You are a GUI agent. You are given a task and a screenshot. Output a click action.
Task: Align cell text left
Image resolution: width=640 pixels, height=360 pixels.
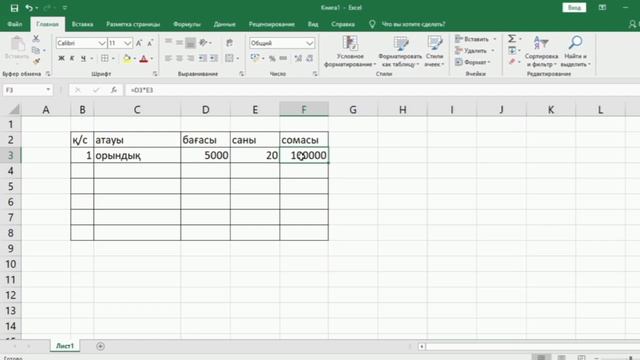point(168,58)
